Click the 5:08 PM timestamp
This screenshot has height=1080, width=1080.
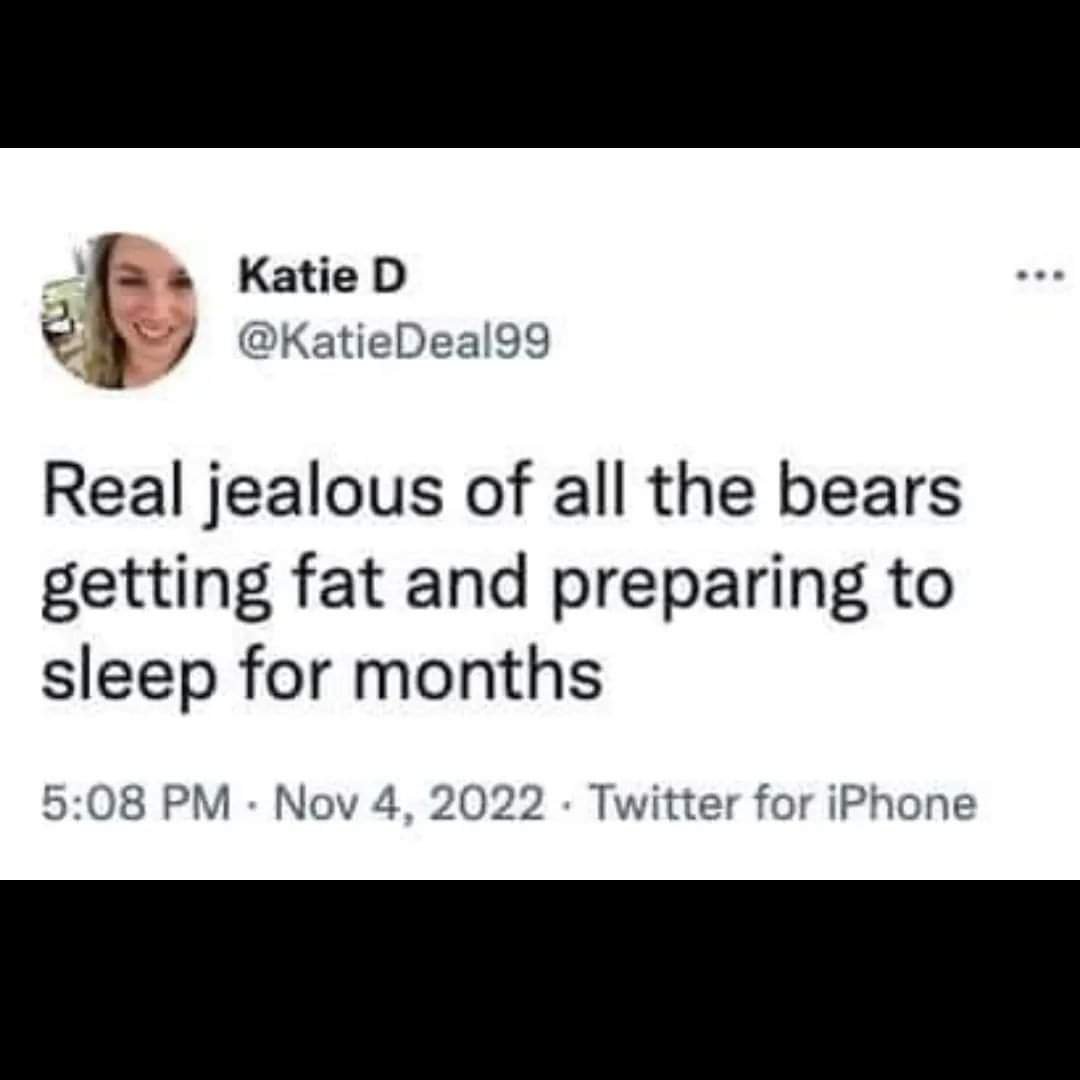[x=136, y=804]
